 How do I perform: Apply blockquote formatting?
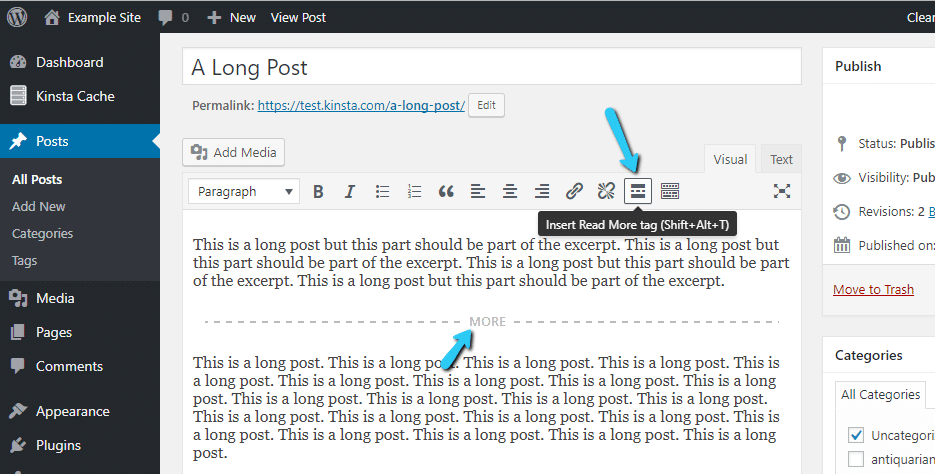click(x=446, y=191)
